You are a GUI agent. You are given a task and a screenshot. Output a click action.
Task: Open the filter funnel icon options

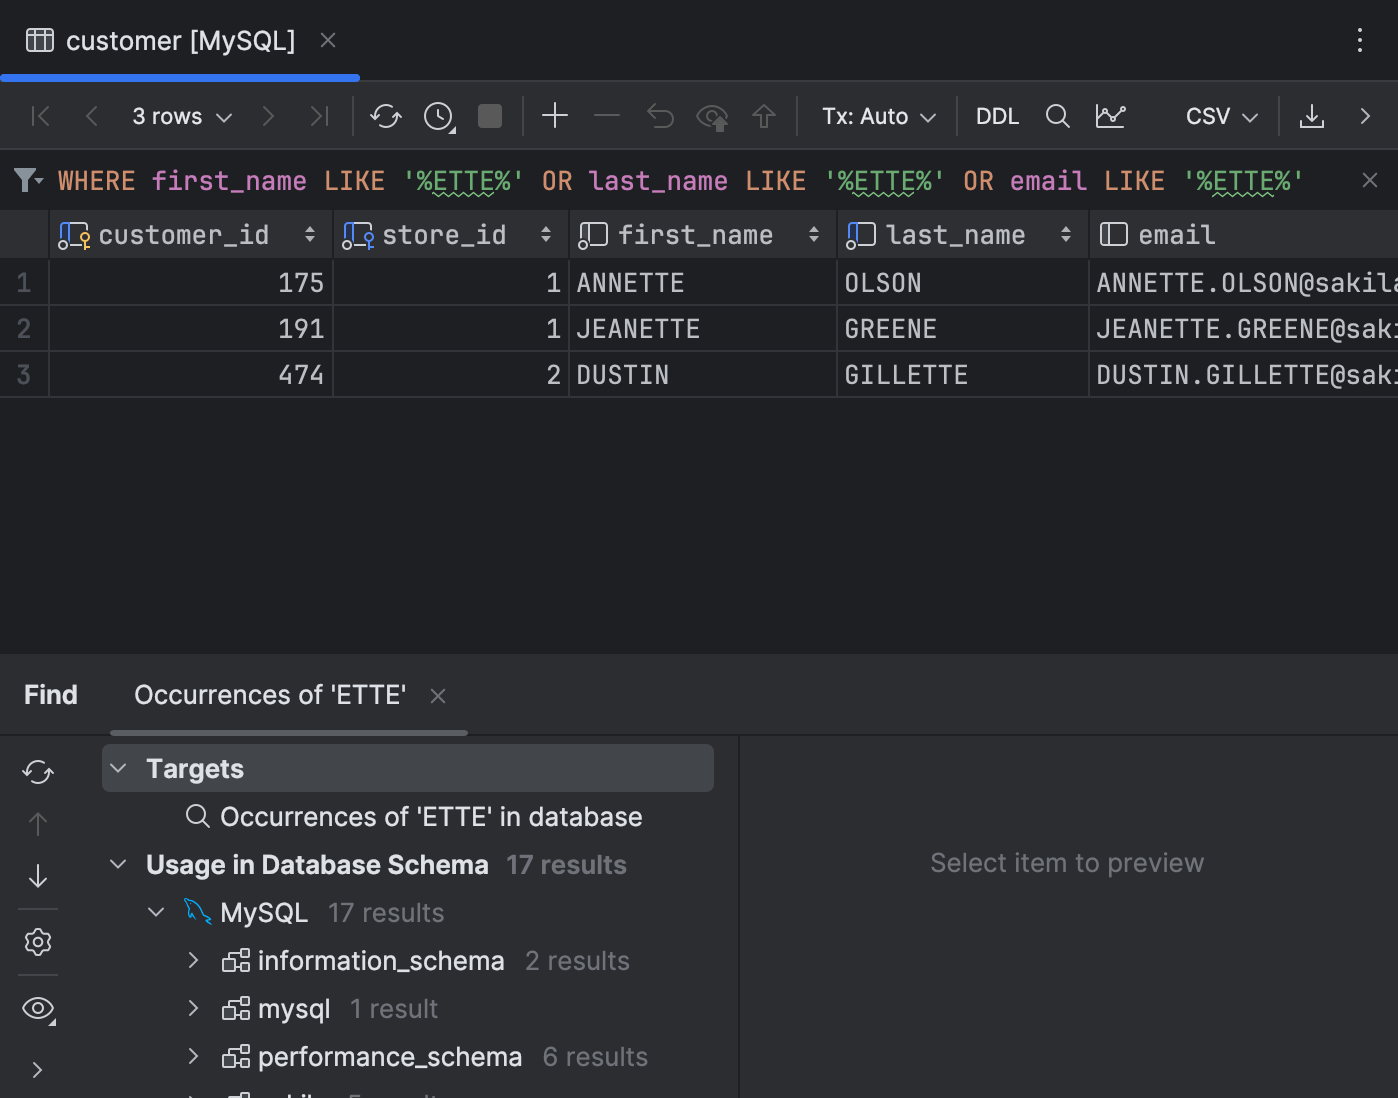point(27,180)
